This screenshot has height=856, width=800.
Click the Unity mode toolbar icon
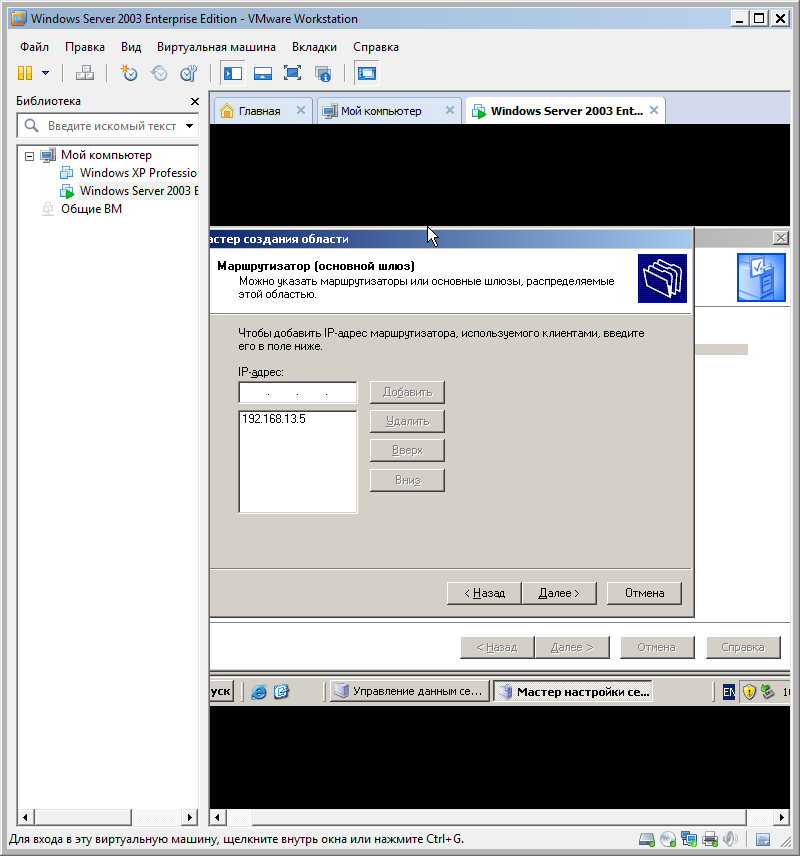[323, 73]
